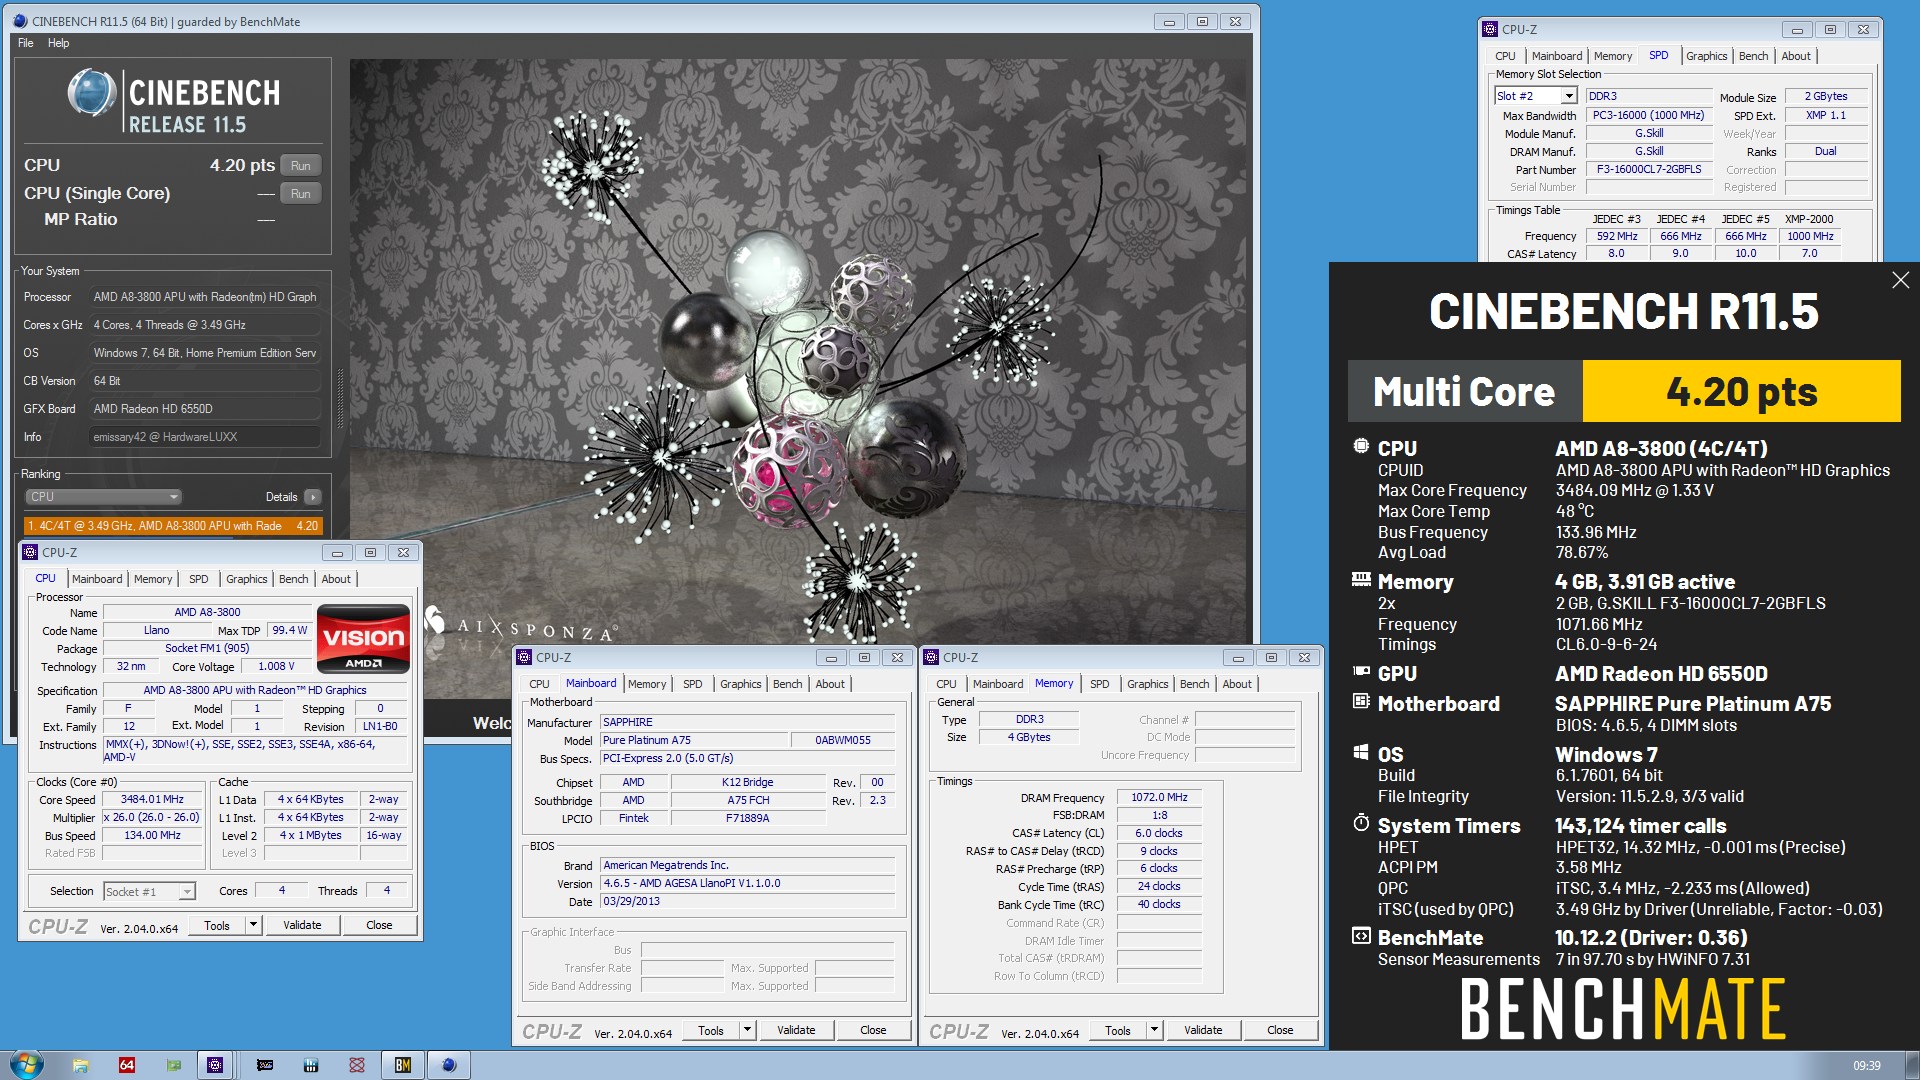Open Memory tab in CPU-Z CPU window
The height and width of the screenshot is (1080, 1920).
[153, 579]
